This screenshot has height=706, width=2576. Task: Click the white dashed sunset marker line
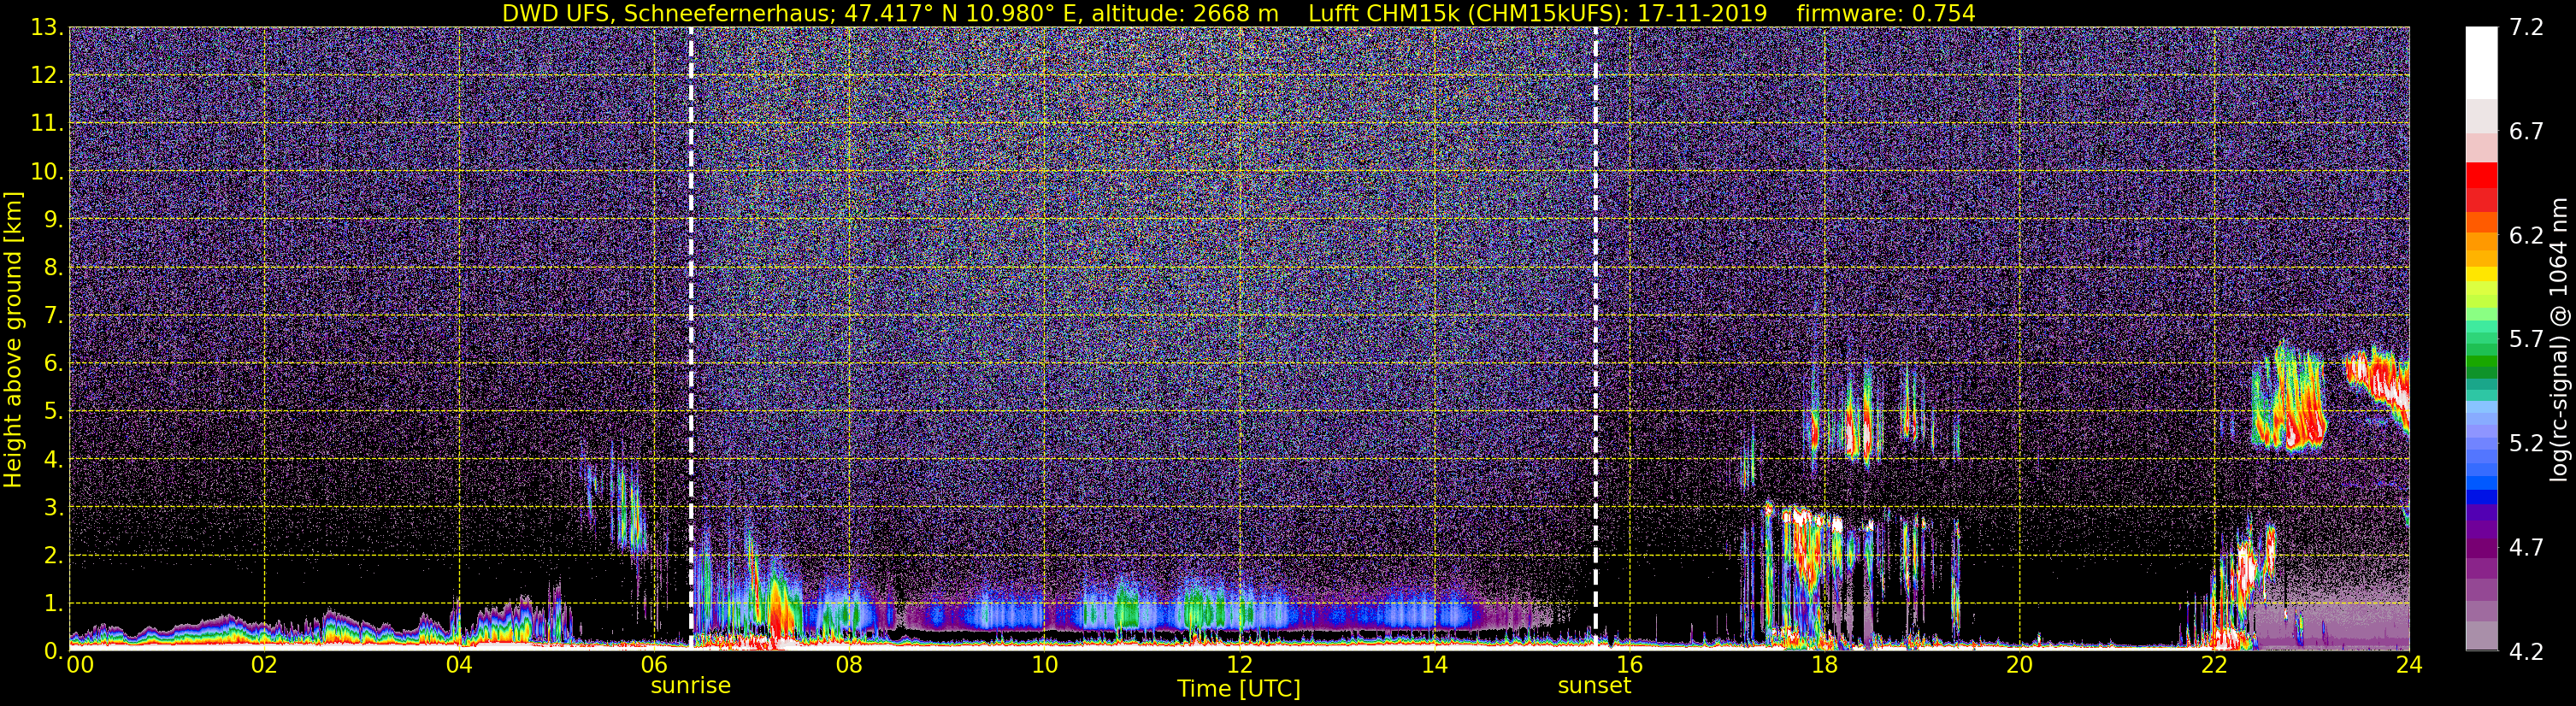pyautogui.click(x=1595, y=338)
